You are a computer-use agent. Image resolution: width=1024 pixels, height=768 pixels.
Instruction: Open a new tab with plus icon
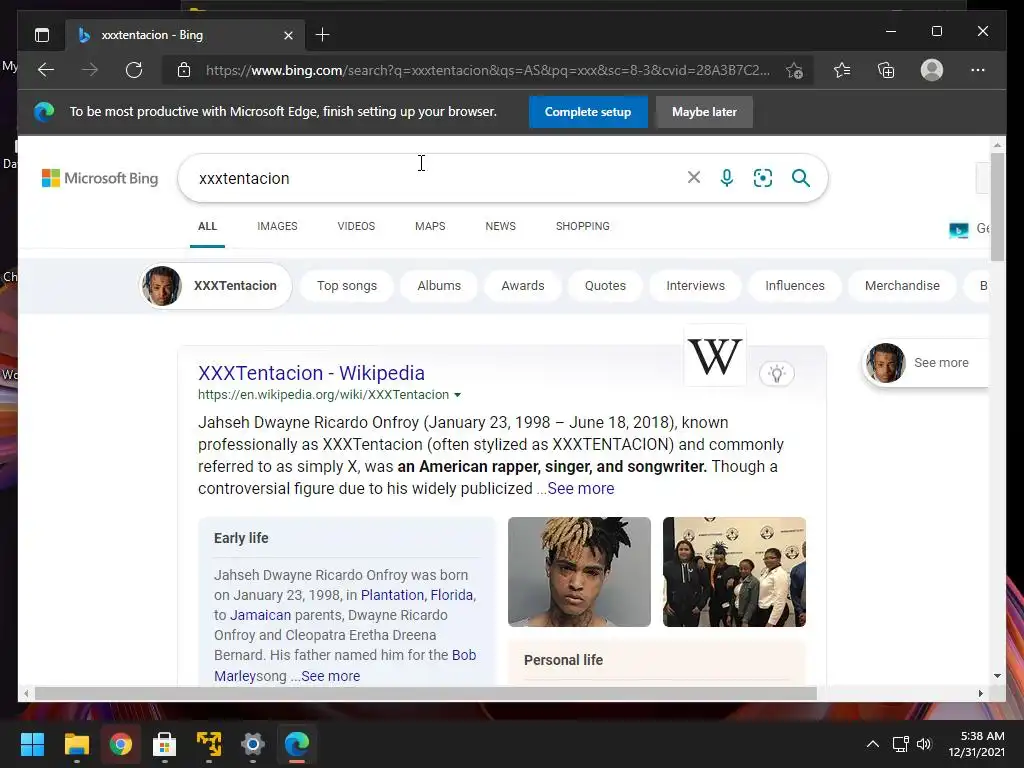[322, 35]
